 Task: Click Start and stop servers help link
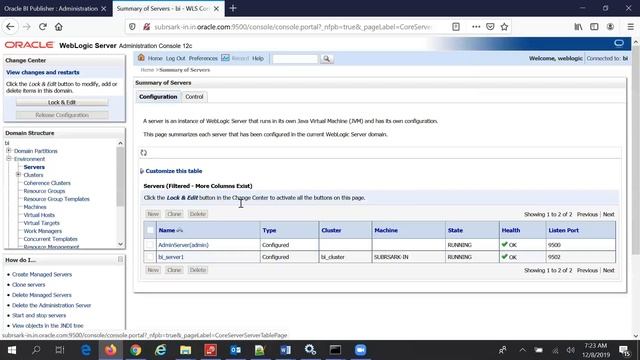(39, 315)
